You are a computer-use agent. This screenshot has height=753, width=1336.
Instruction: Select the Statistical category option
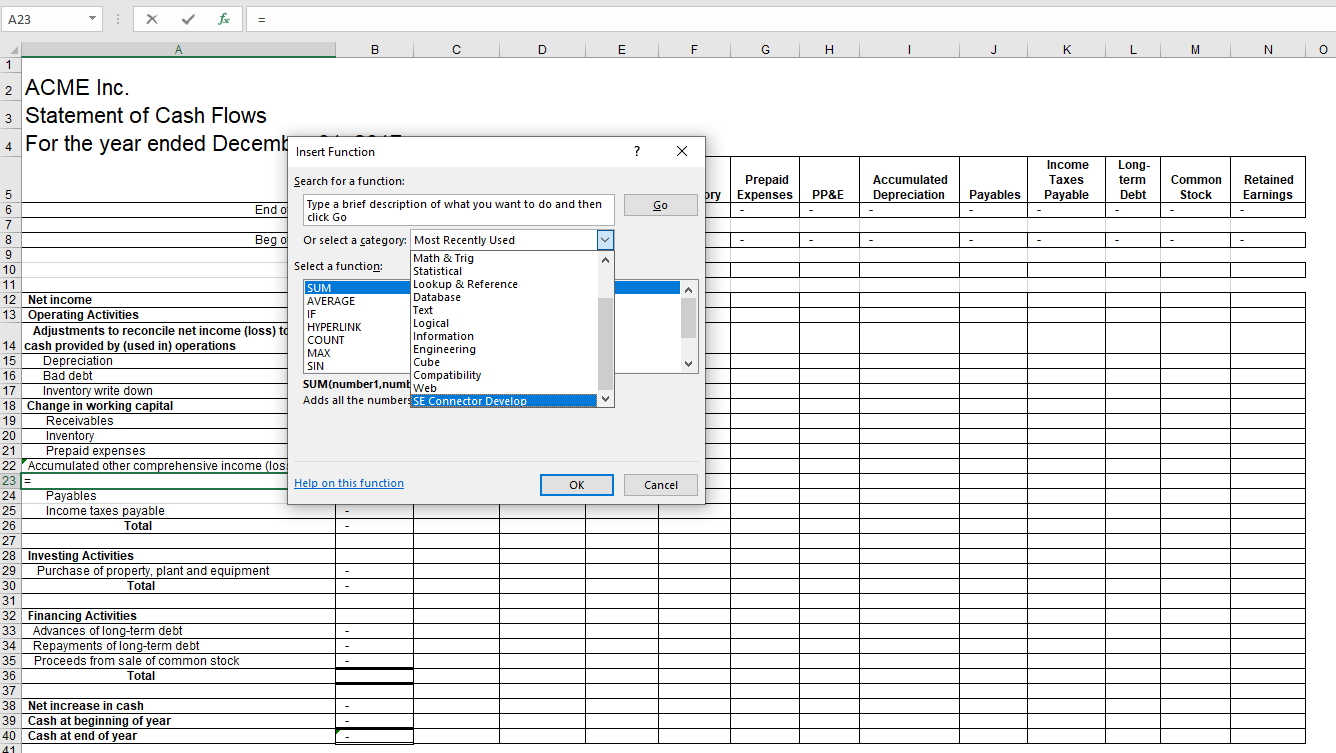tap(437, 271)
